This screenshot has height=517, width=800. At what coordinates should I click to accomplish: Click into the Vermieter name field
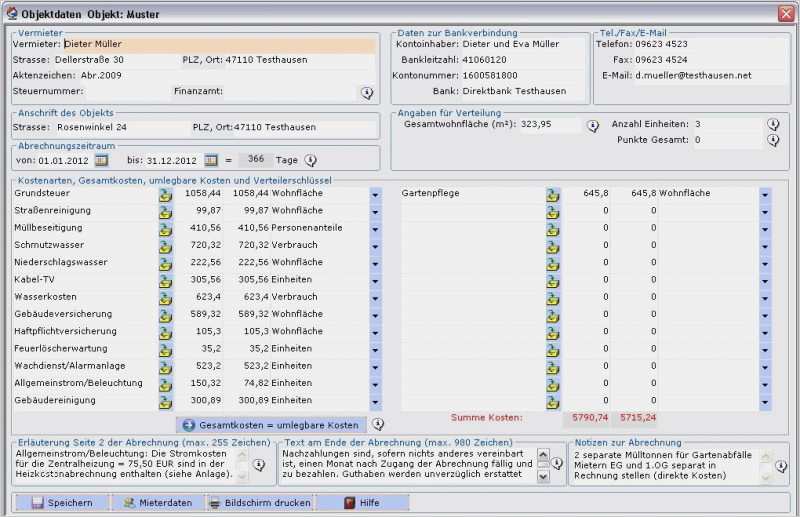pyautogui.click(x=218, y=44)
